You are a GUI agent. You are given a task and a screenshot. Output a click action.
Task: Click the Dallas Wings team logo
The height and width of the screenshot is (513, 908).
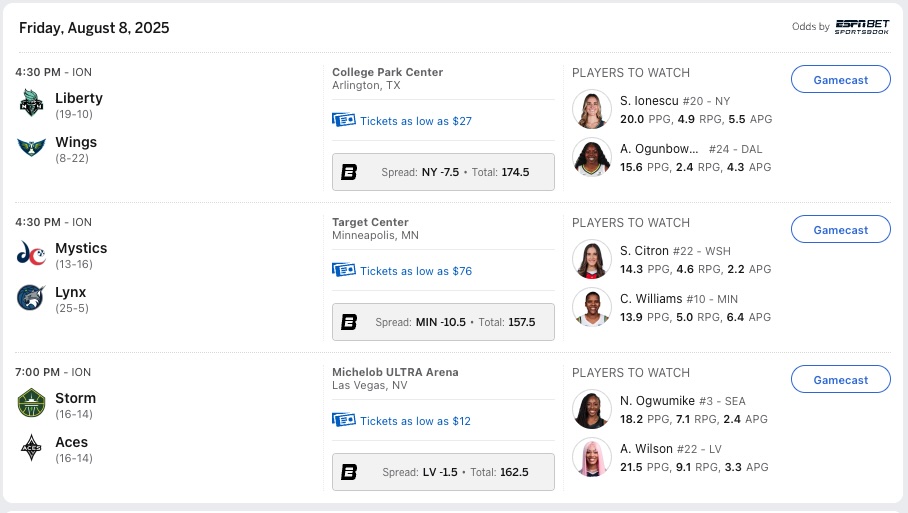[31, 148]
